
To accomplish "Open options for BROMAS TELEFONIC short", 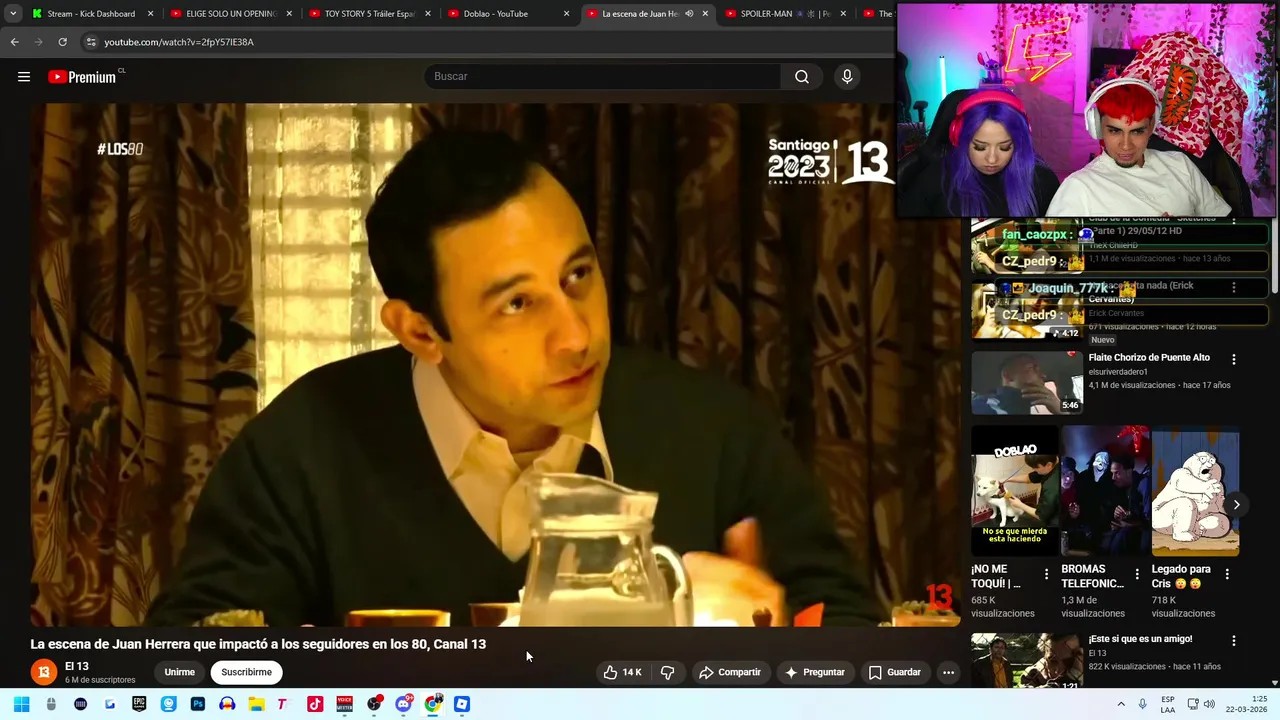I will click(1136, 575).
